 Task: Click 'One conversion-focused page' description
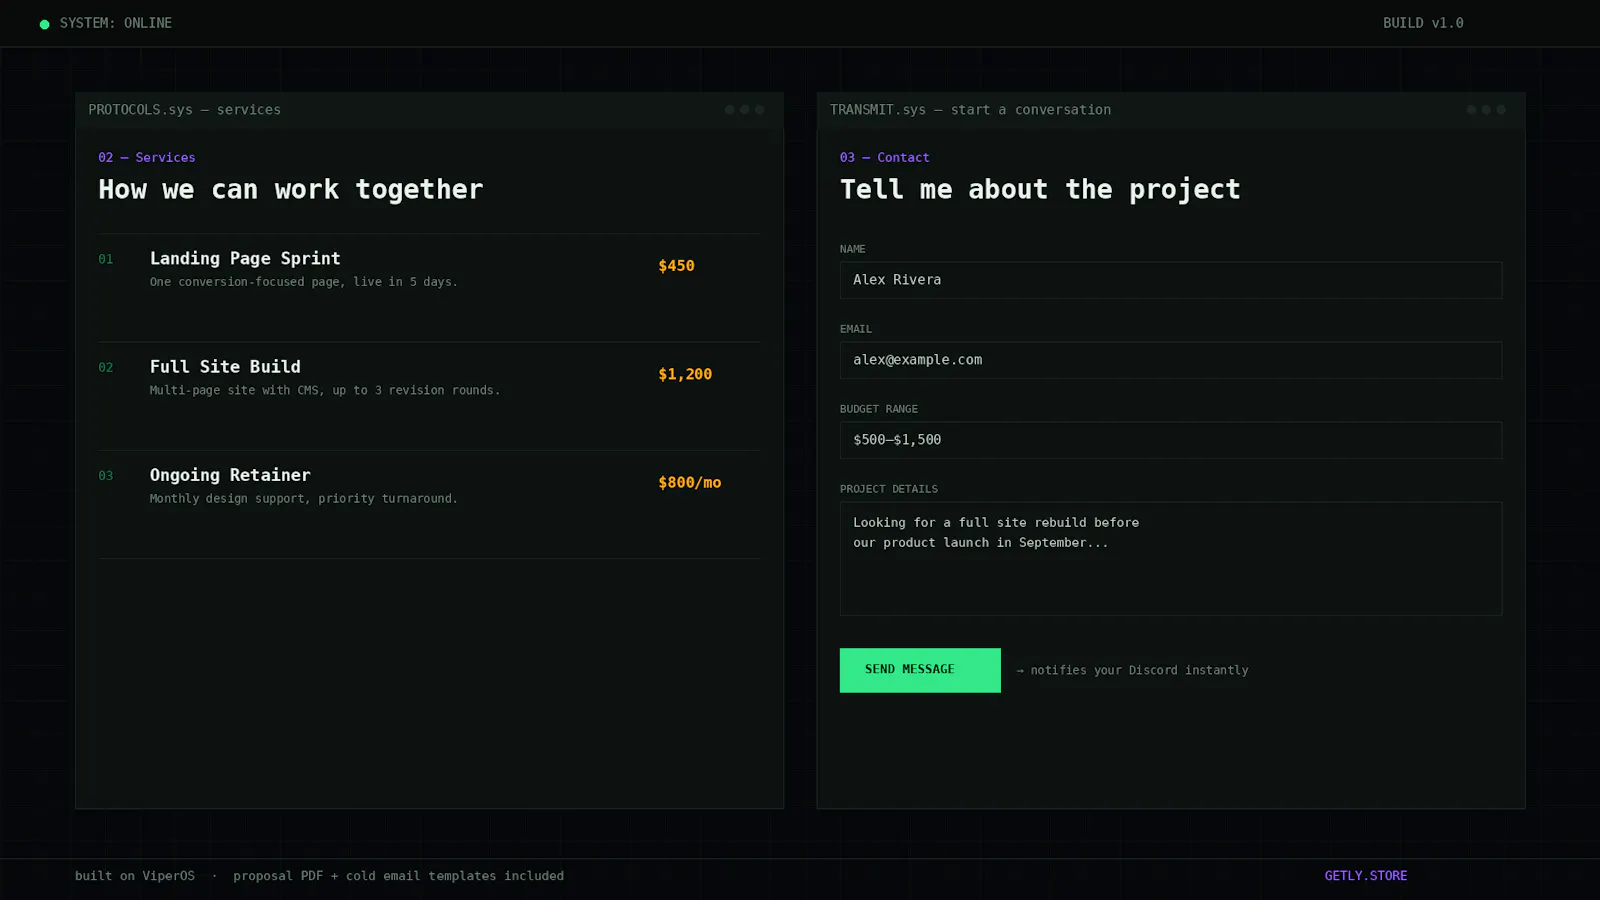point(304,282)
